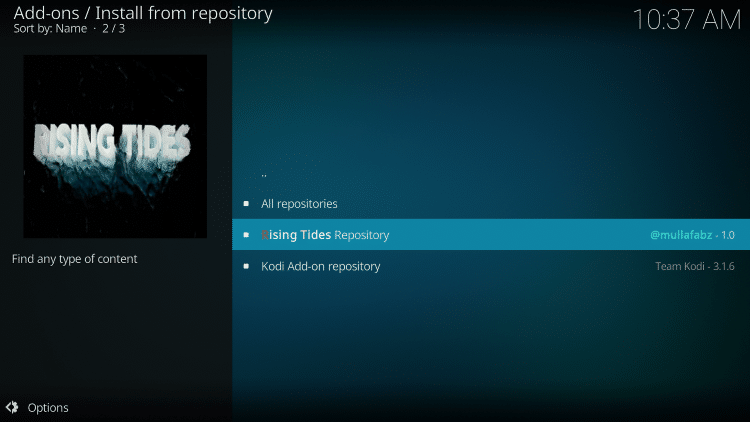This screenshot has height=422, width=750.
Task: Click the Rising Tides artwork thumbnail
Action: click(115, 146)
